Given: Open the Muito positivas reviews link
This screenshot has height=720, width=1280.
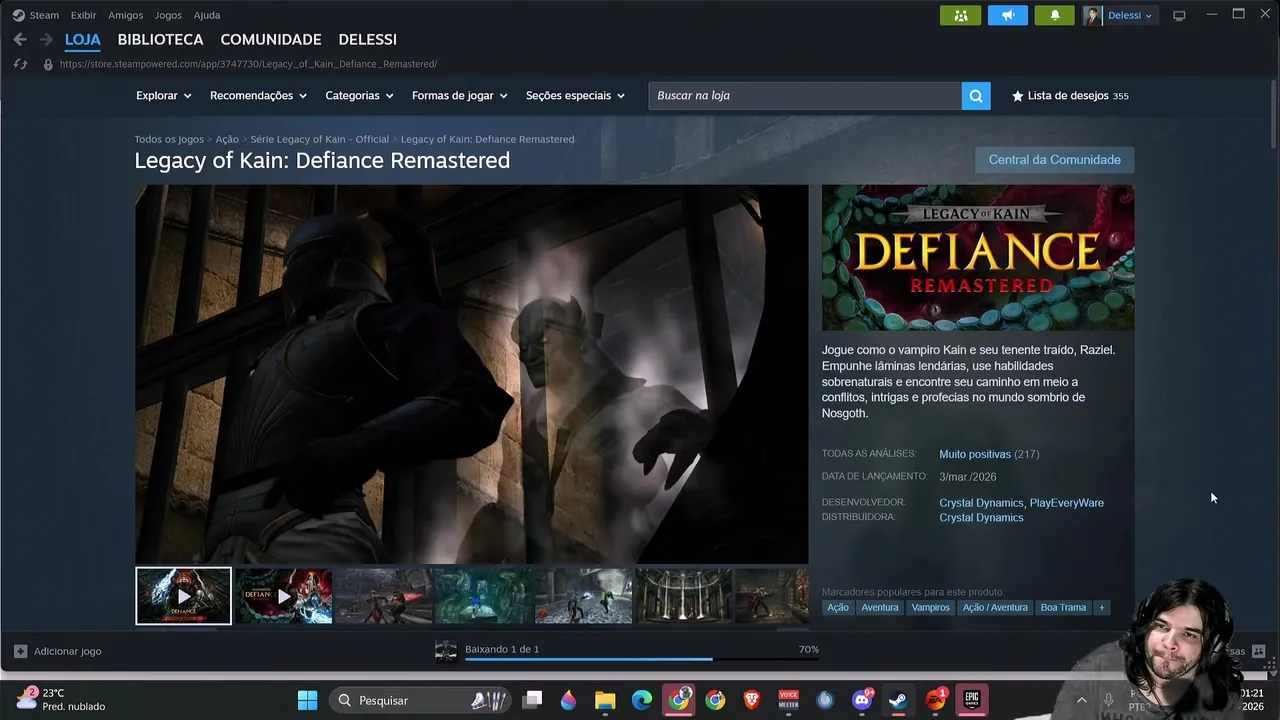Looking at the screenshot, I should click(975, 454).
